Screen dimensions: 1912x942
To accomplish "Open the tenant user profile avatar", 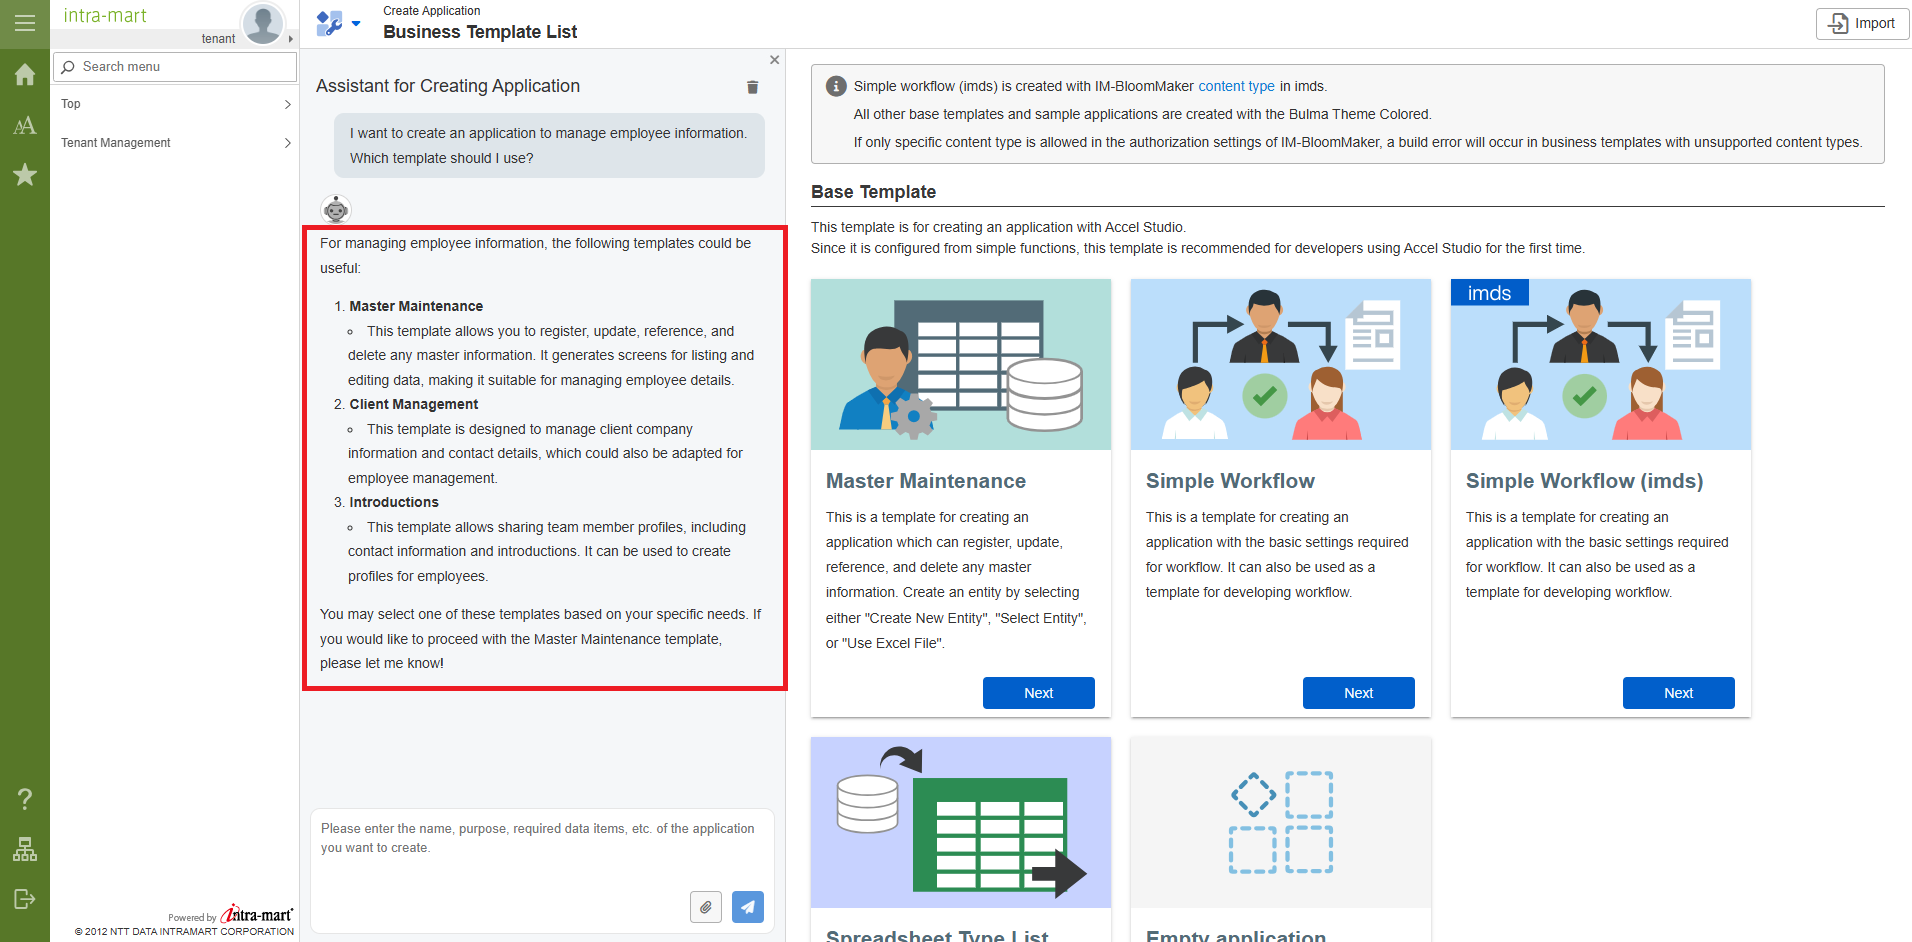I will click(x=263, y=23).
